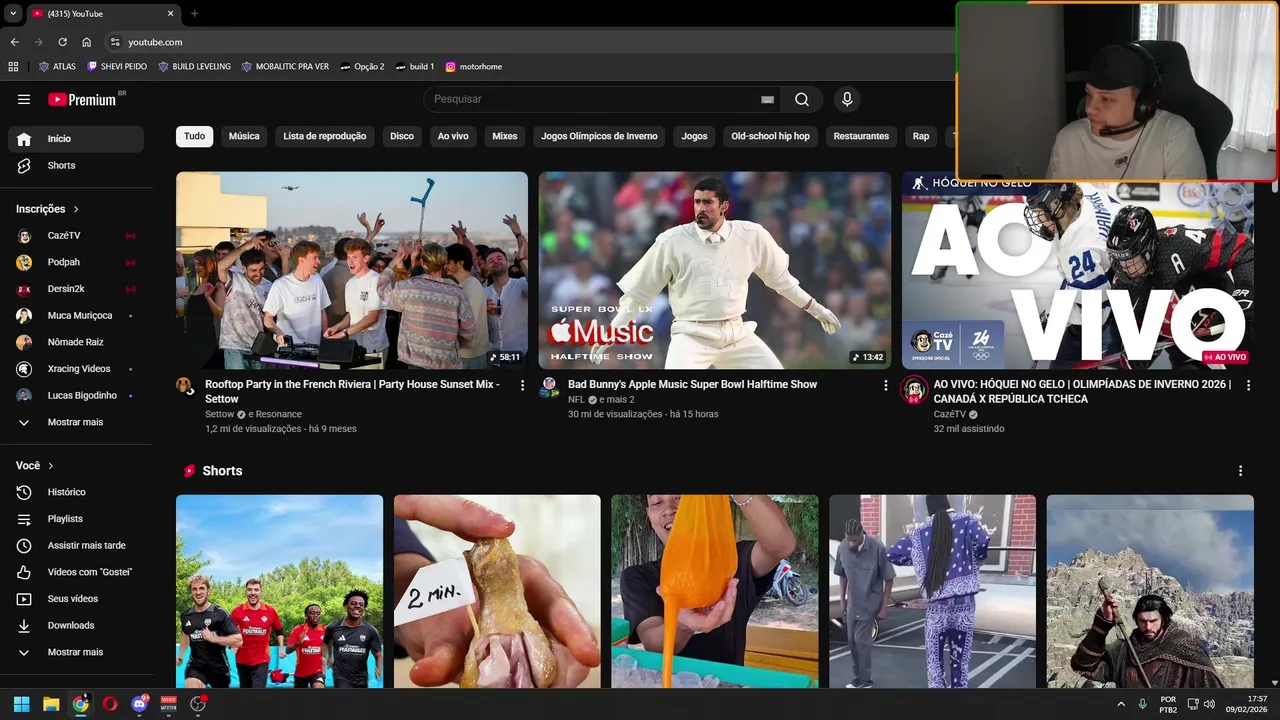Open Assistir mais tarde
Viewport: 1280px width, 720px height.
(x=76, y=545)
